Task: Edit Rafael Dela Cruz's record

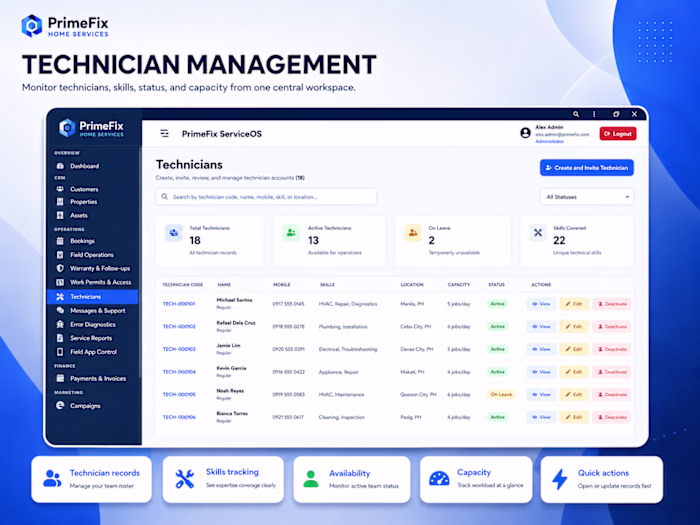Action: (x=574, y=326)
